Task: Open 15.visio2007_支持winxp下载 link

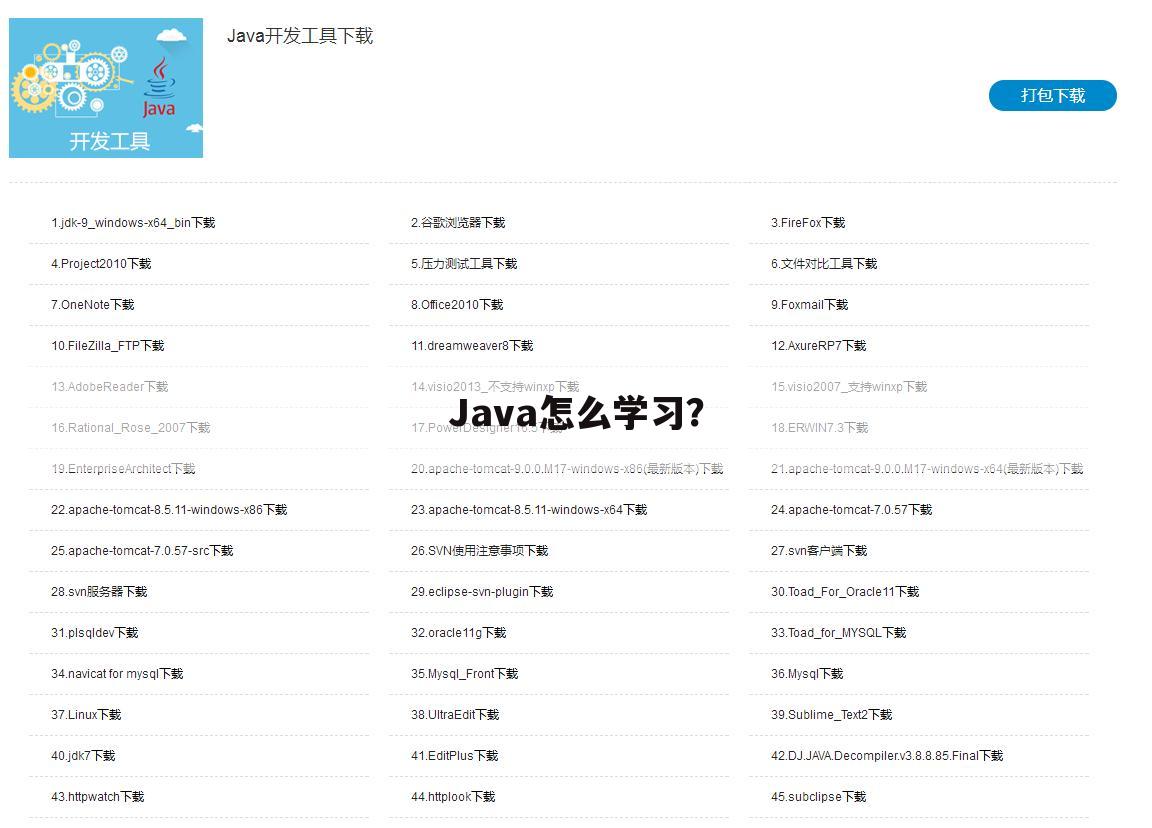Action: [x=849, y=387]
